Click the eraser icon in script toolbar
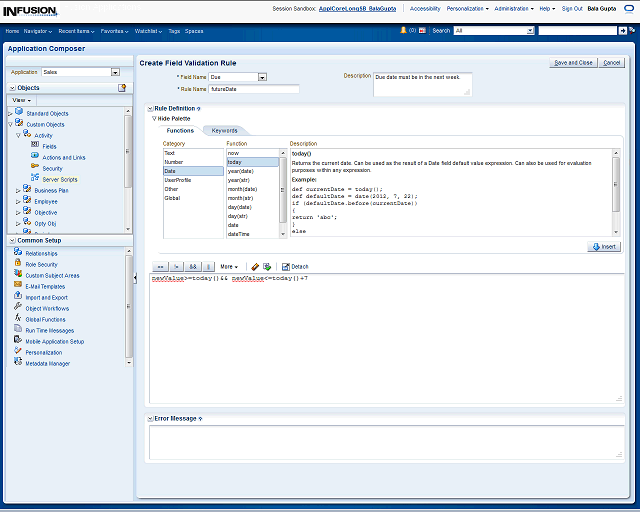 [255, 267]
